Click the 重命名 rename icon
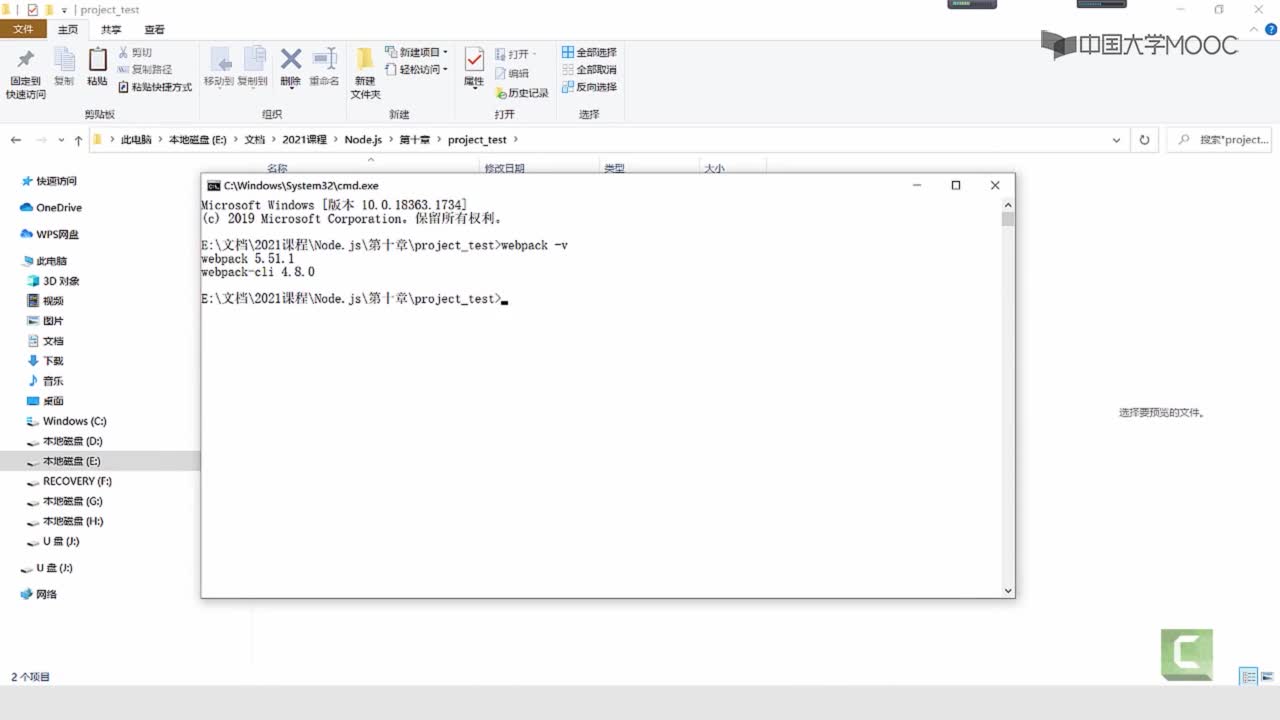 tap(324, 59)
